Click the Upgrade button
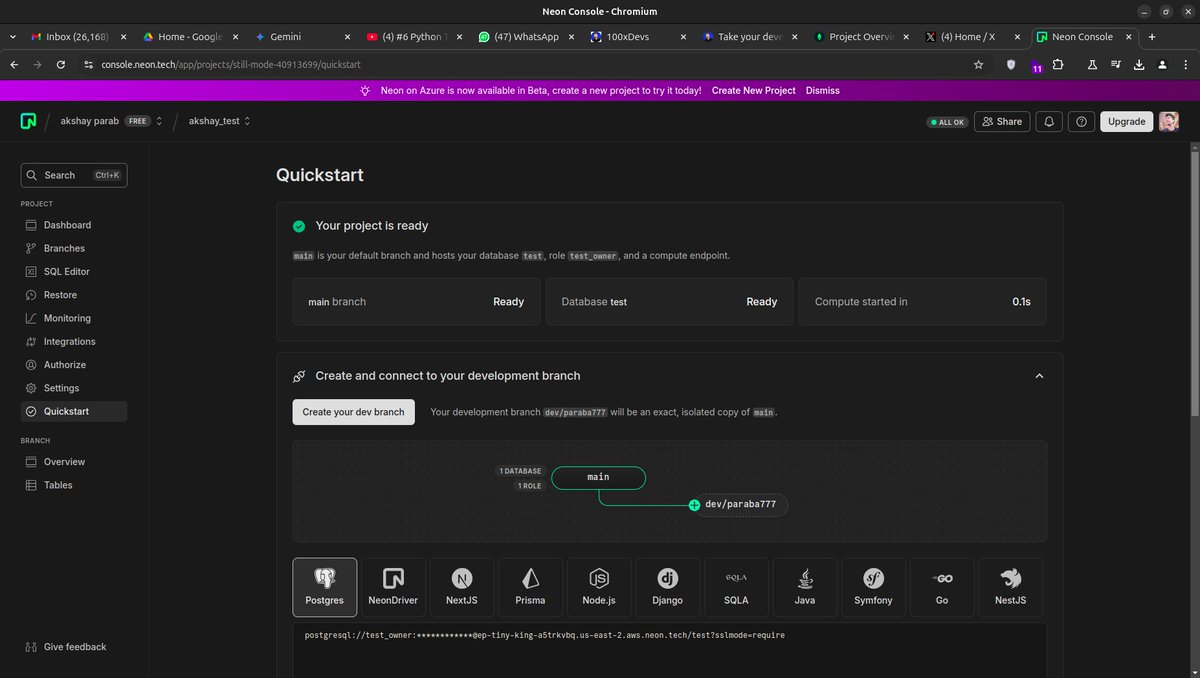This screenshot has height=678, width=1200. (x=1126, y=121)
